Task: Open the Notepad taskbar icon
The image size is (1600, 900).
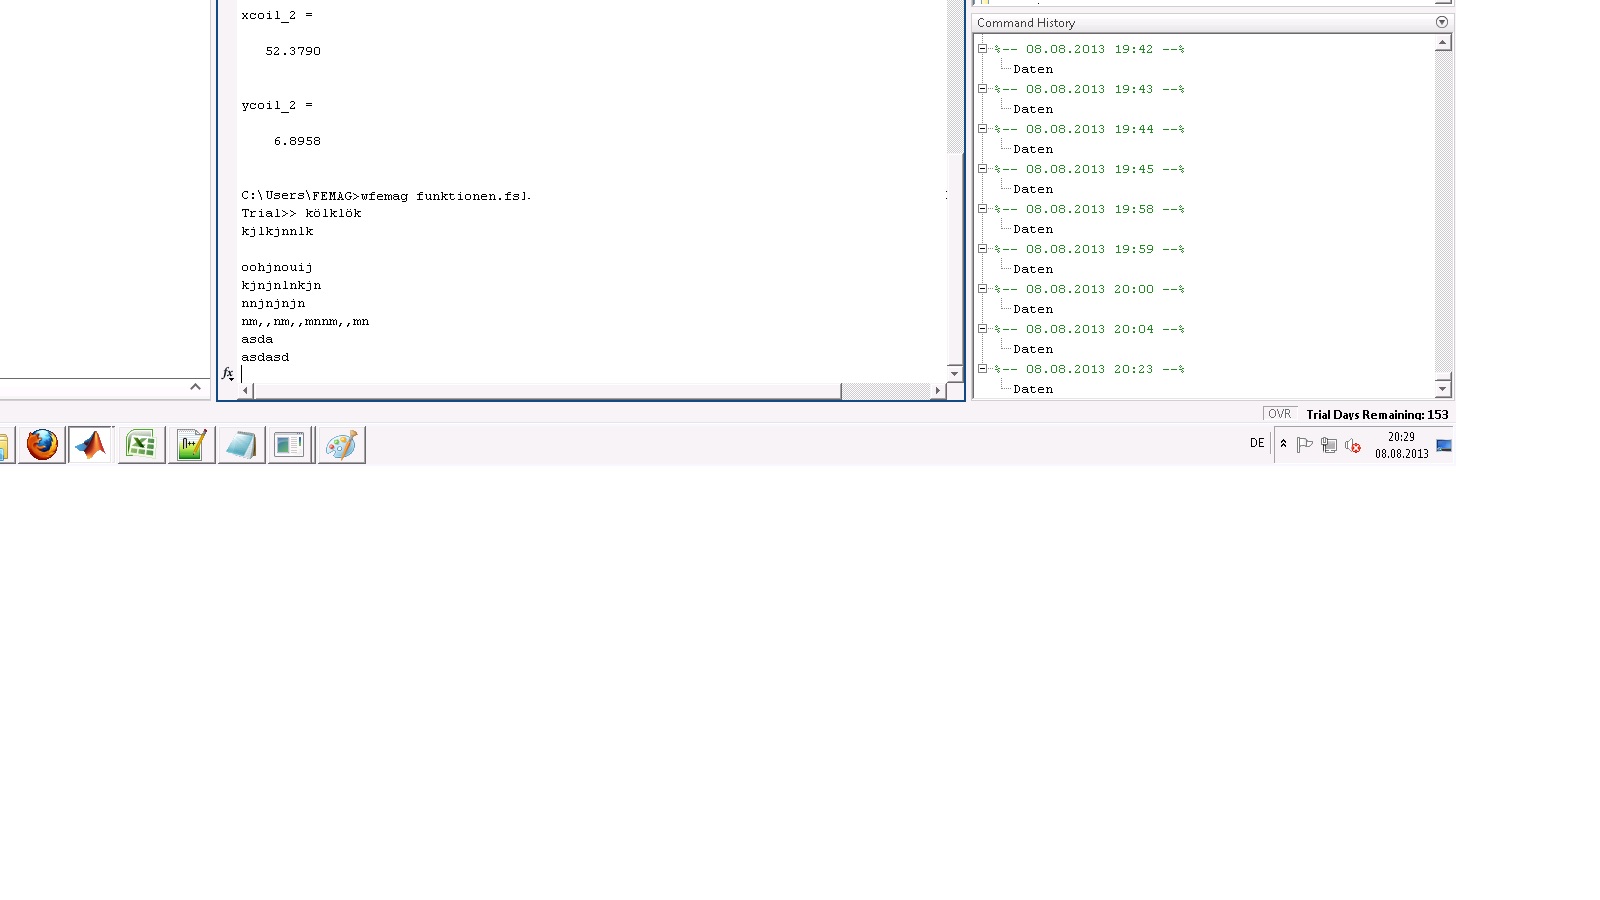Action: (x=241, y=445)
